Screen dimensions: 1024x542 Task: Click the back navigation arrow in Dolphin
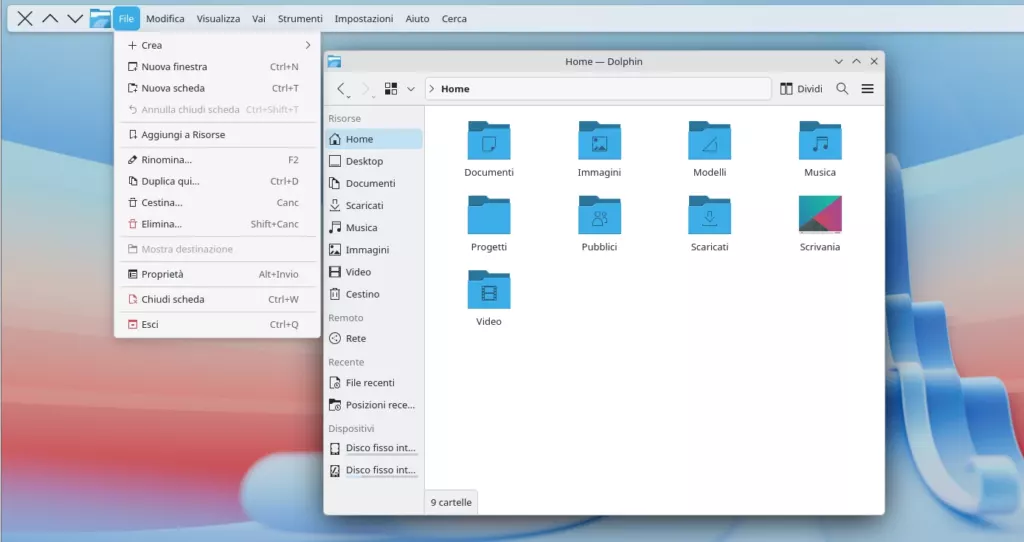(341, 89)
